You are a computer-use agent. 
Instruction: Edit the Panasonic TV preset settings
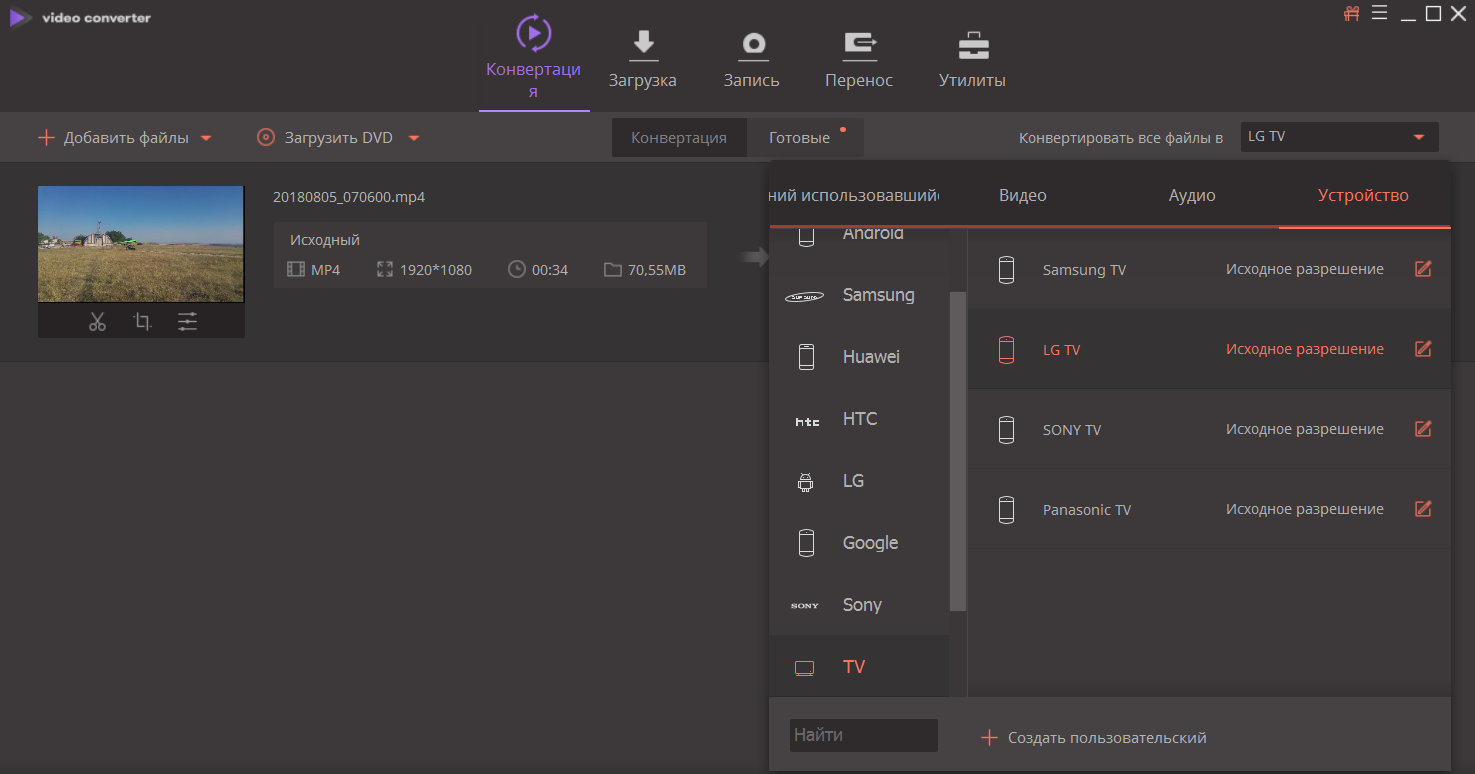click(1423, 509)
